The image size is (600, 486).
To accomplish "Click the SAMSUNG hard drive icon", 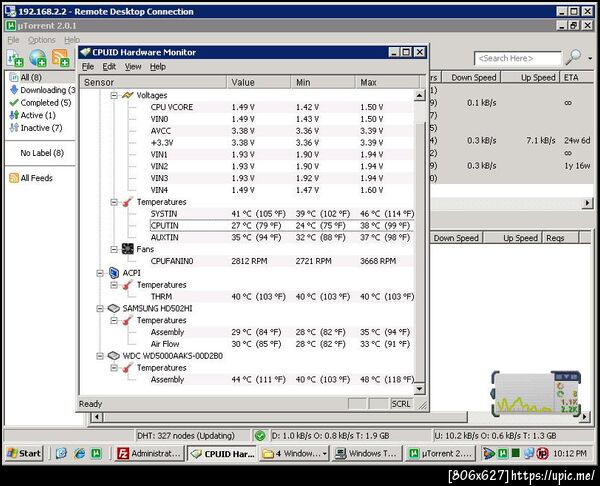I will (114, 308).
